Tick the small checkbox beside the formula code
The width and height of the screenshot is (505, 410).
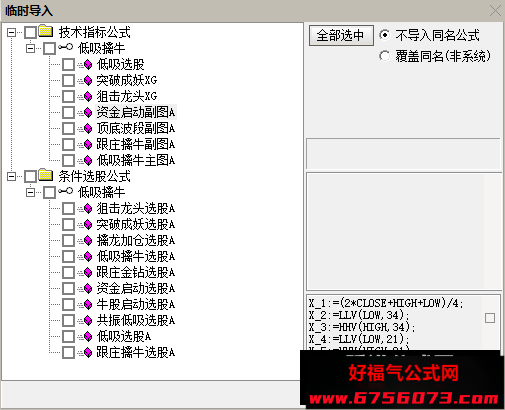point(490,318)
